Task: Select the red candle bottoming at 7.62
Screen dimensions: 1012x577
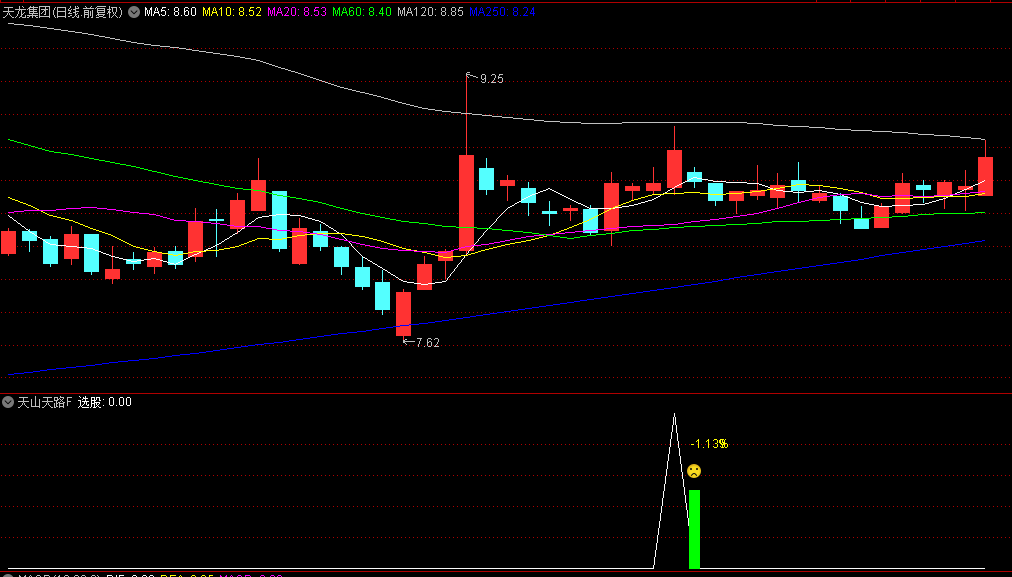Action: [403, 314]
